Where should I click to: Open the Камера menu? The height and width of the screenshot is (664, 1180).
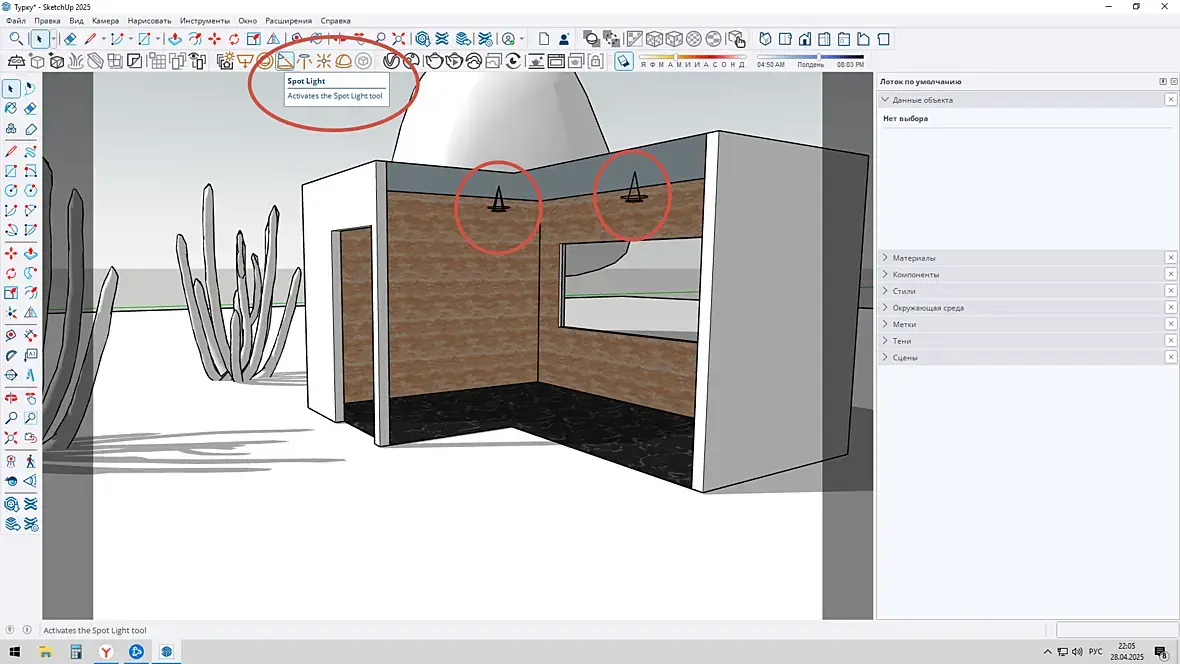105,20
